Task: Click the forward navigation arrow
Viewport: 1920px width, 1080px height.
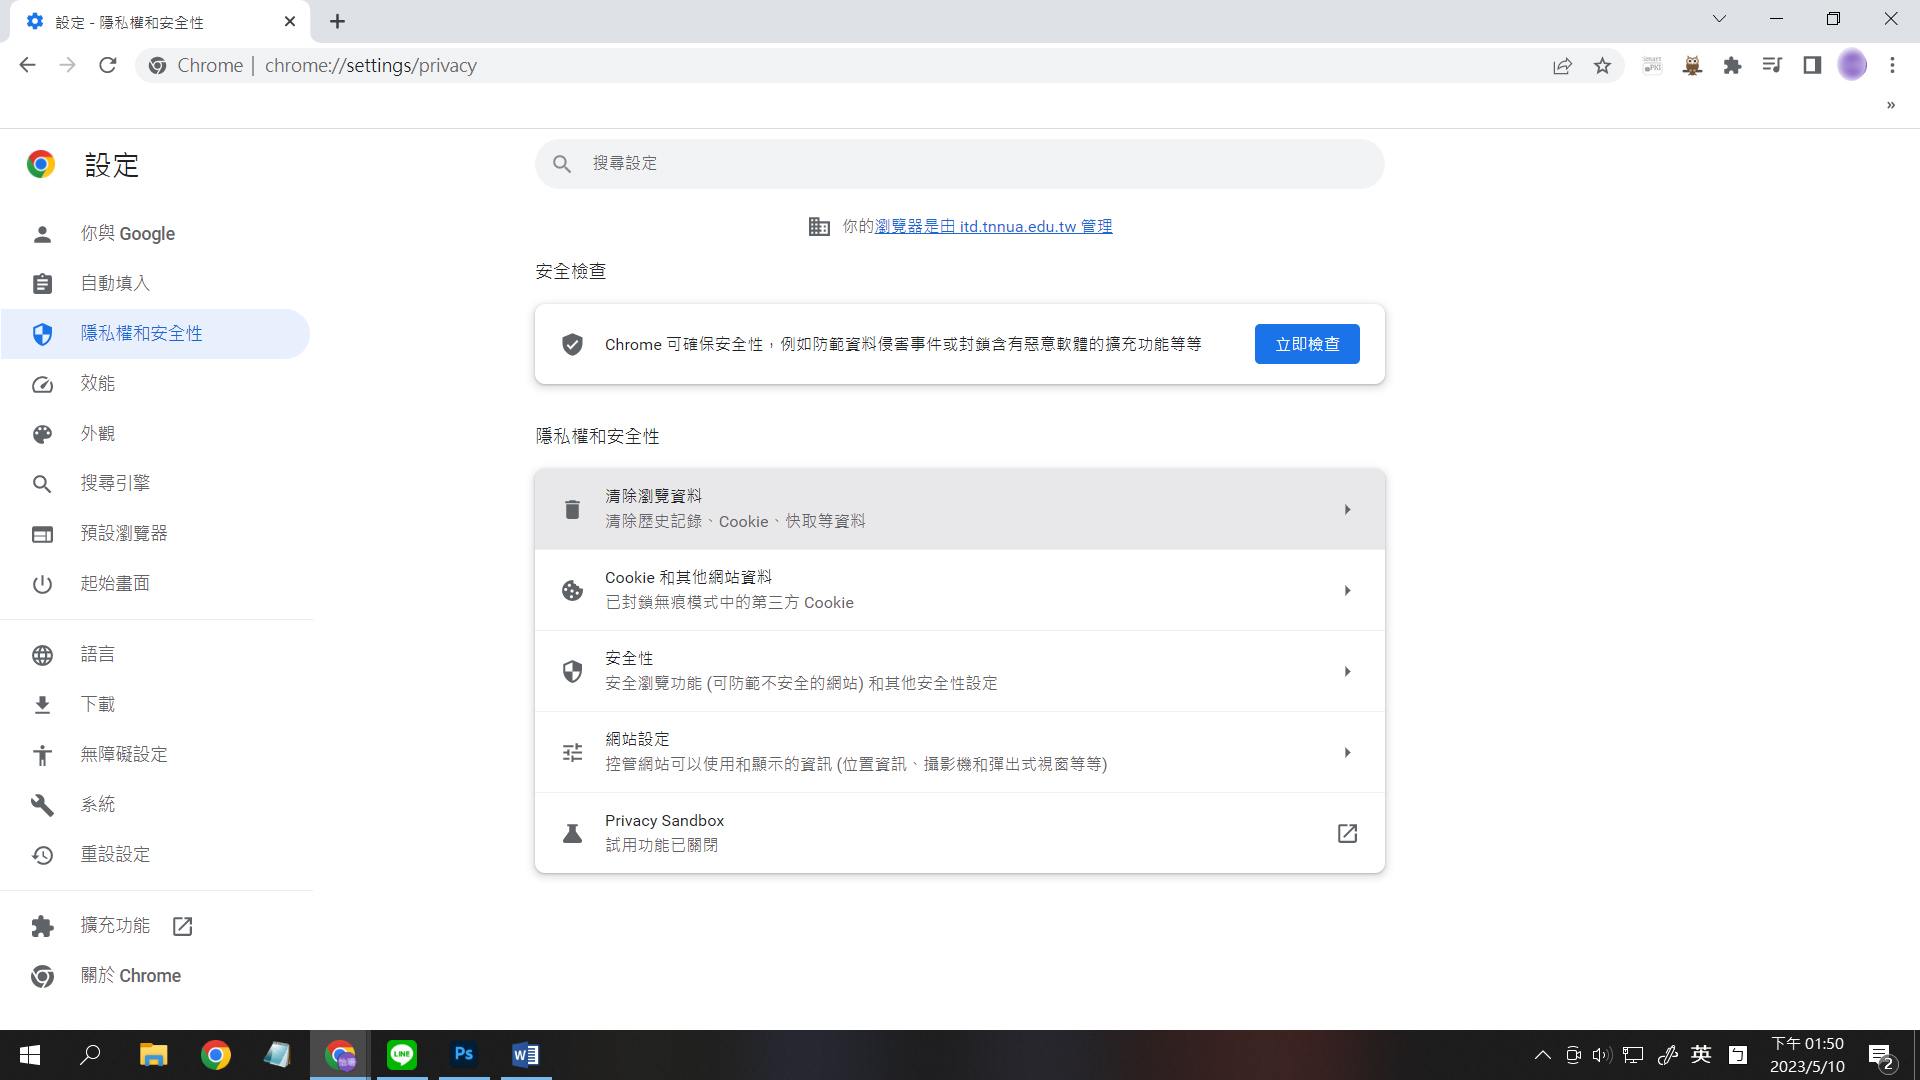Action: tap(67, 65)
